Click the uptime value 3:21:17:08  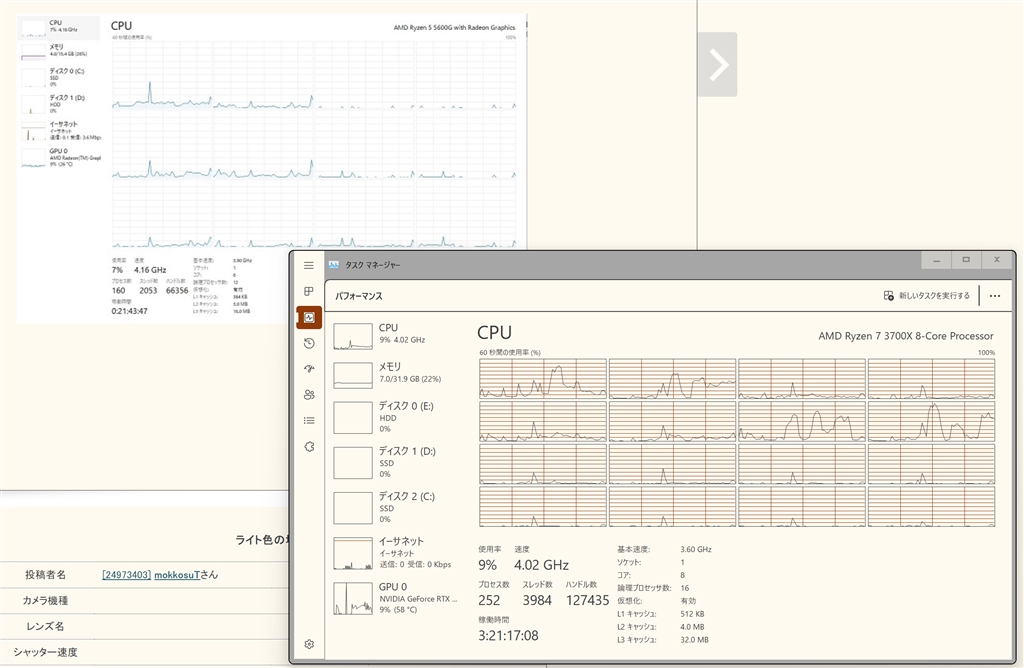(508, 635)
